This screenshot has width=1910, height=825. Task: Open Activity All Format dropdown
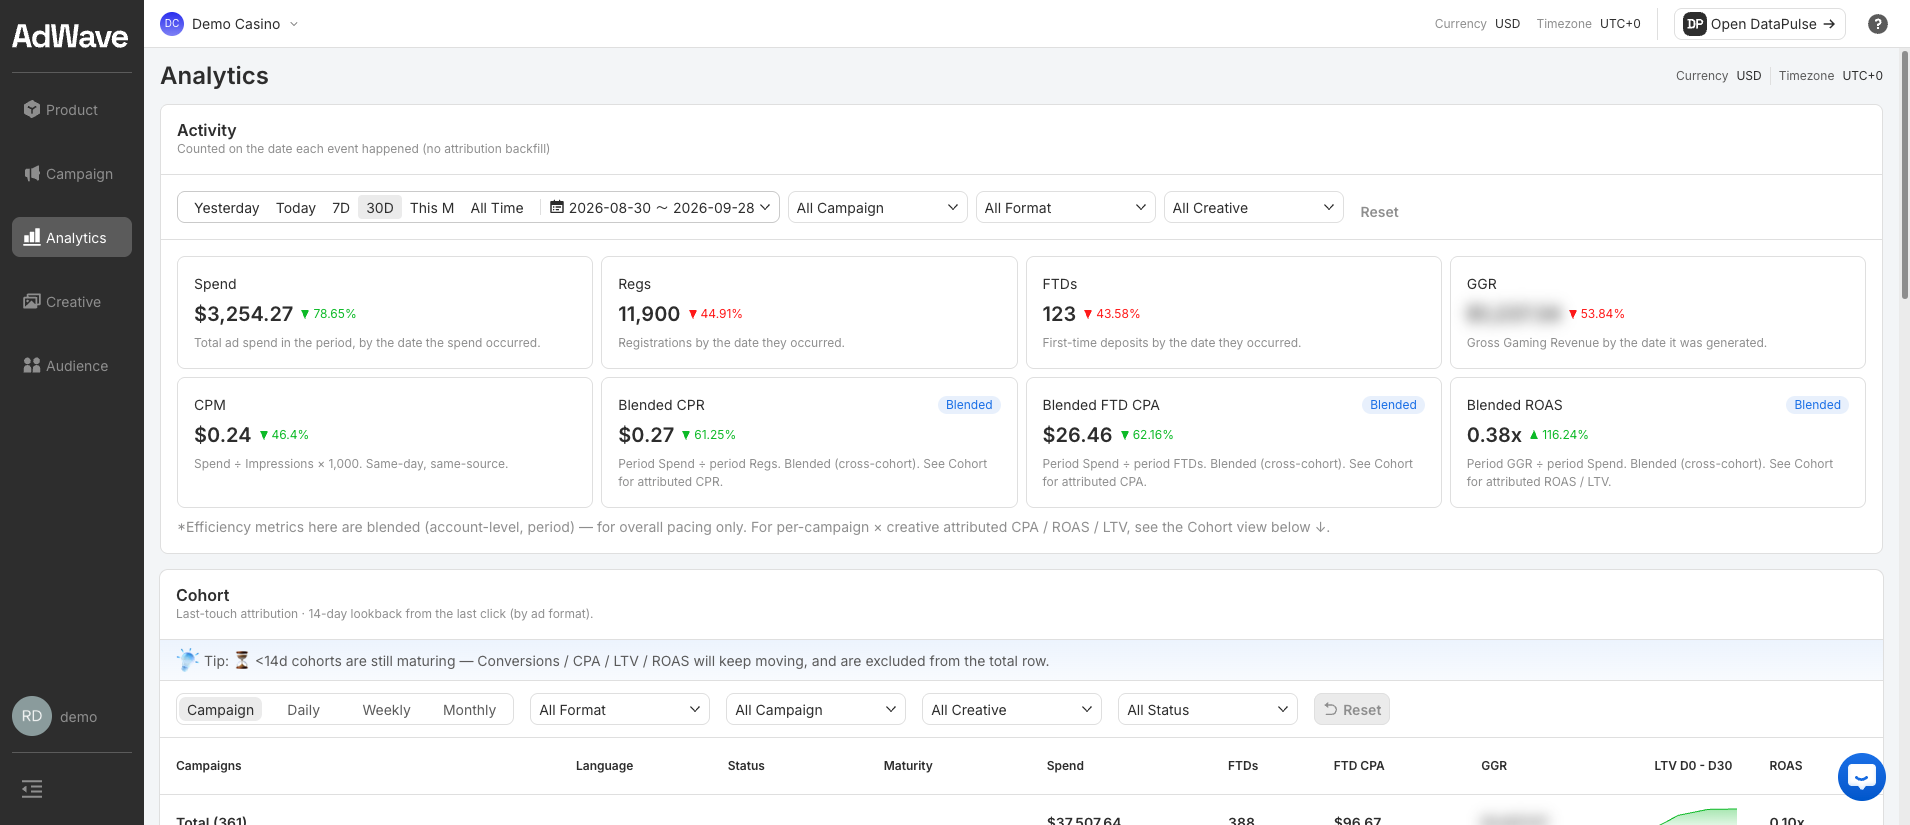tap(1066, 207)
